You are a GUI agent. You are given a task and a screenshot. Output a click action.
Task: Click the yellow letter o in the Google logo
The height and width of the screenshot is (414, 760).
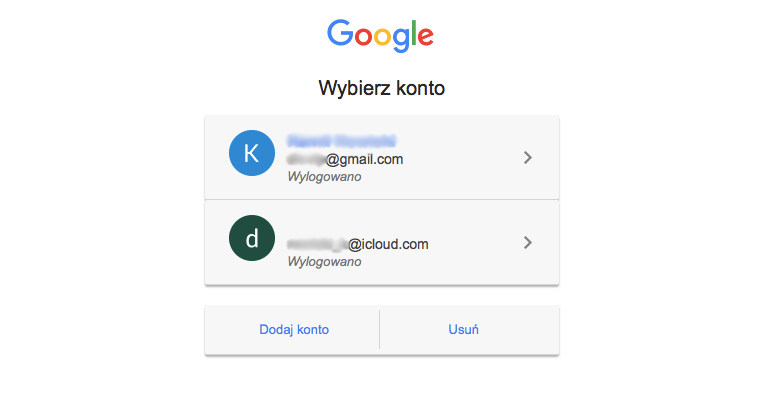click(x=382, y=37)
